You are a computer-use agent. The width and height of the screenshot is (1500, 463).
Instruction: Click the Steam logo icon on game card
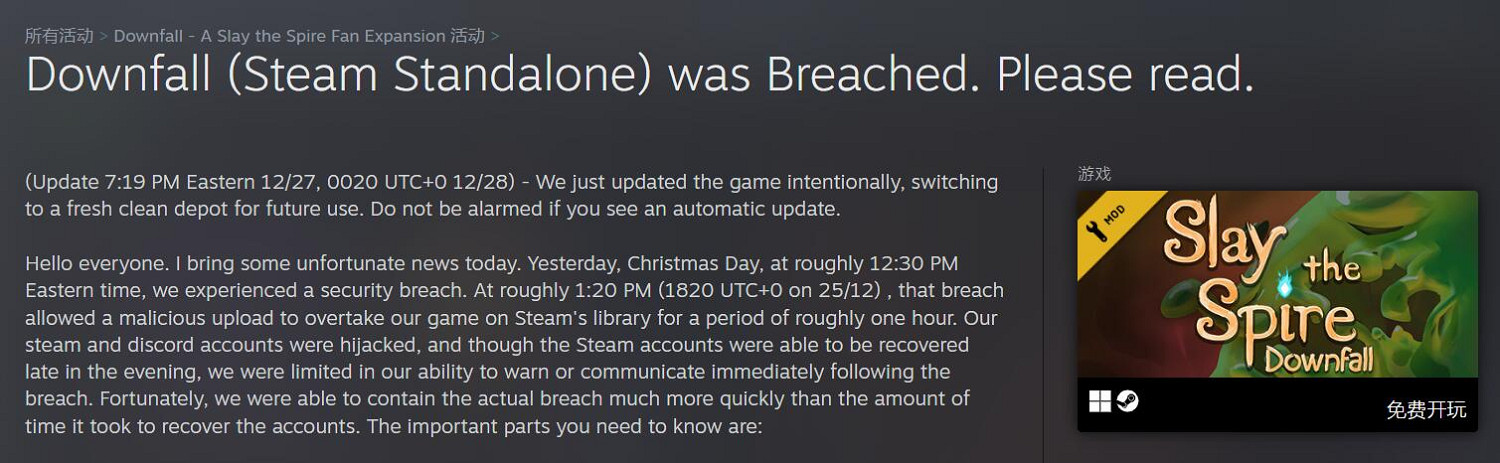pos(1127,402)
